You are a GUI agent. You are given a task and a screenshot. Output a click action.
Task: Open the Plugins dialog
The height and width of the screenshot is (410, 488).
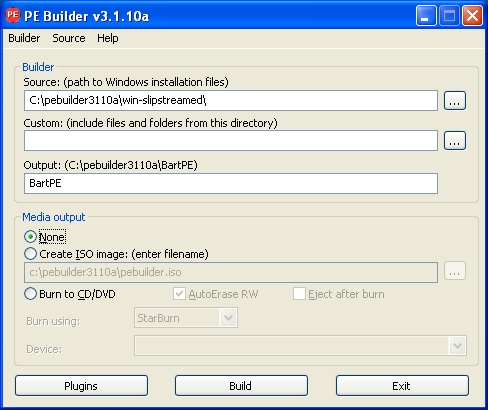[x=81, y=386]
